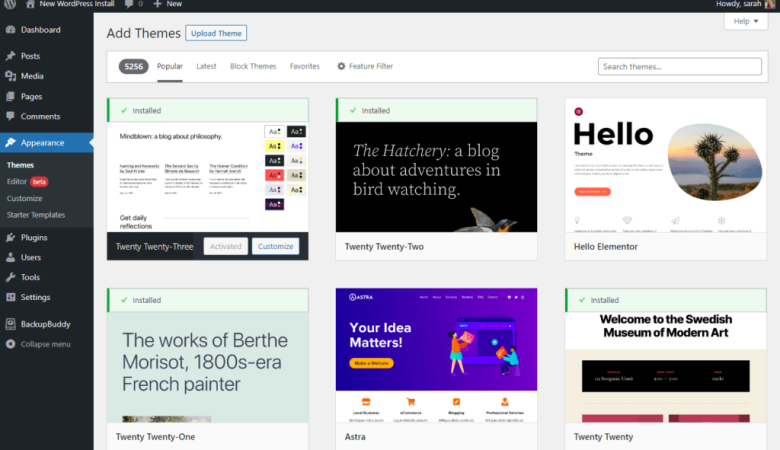Viewport: 780px width, 450px height.
Task: Open the Themes submenu item
Action: click(20, 165)
